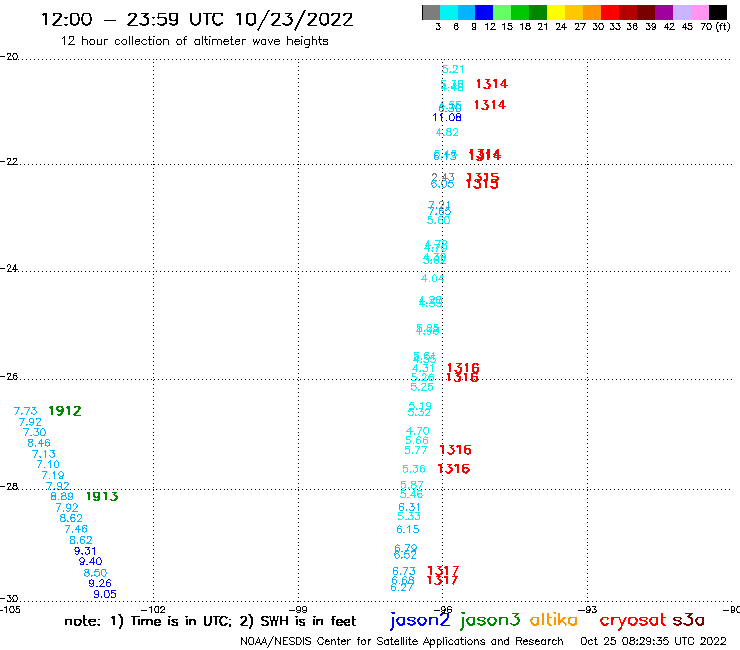
Task: Select the '12 hour collection of altimeter wave heights' subtitle
Action: (x=194, y=41)
